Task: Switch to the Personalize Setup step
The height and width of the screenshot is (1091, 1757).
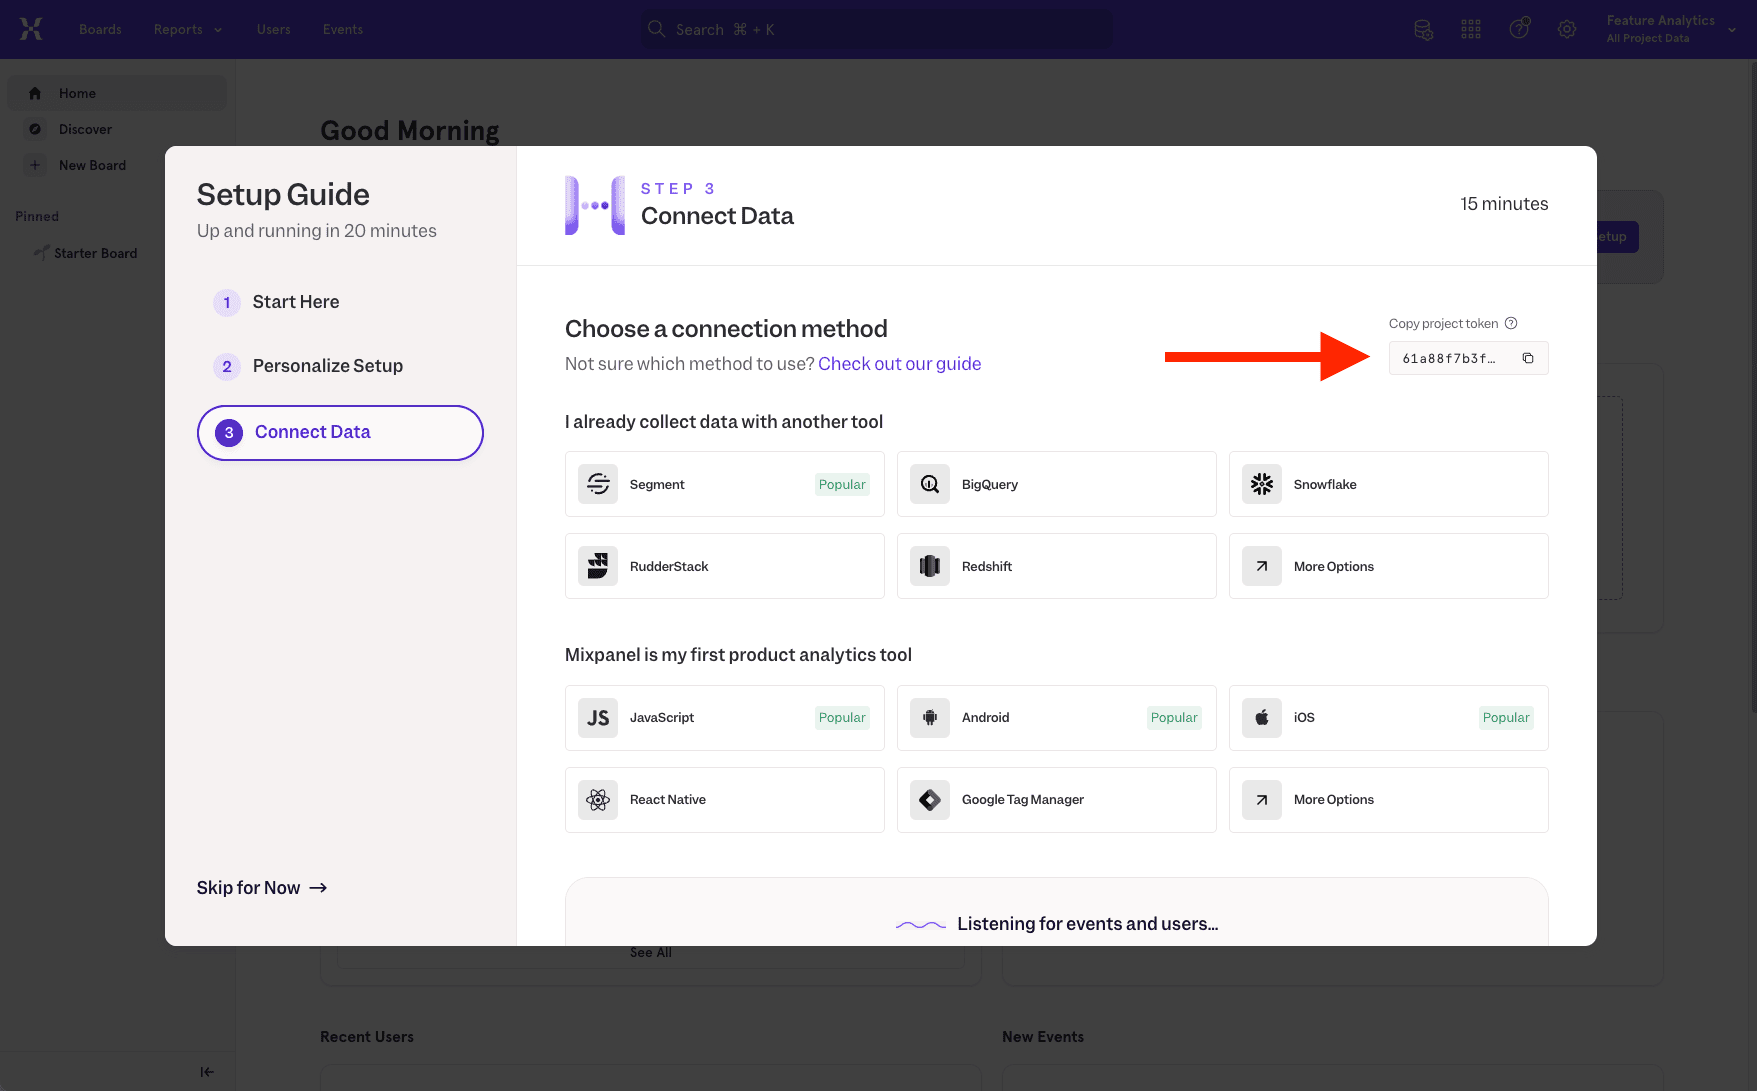Action: tap(328, 366)
